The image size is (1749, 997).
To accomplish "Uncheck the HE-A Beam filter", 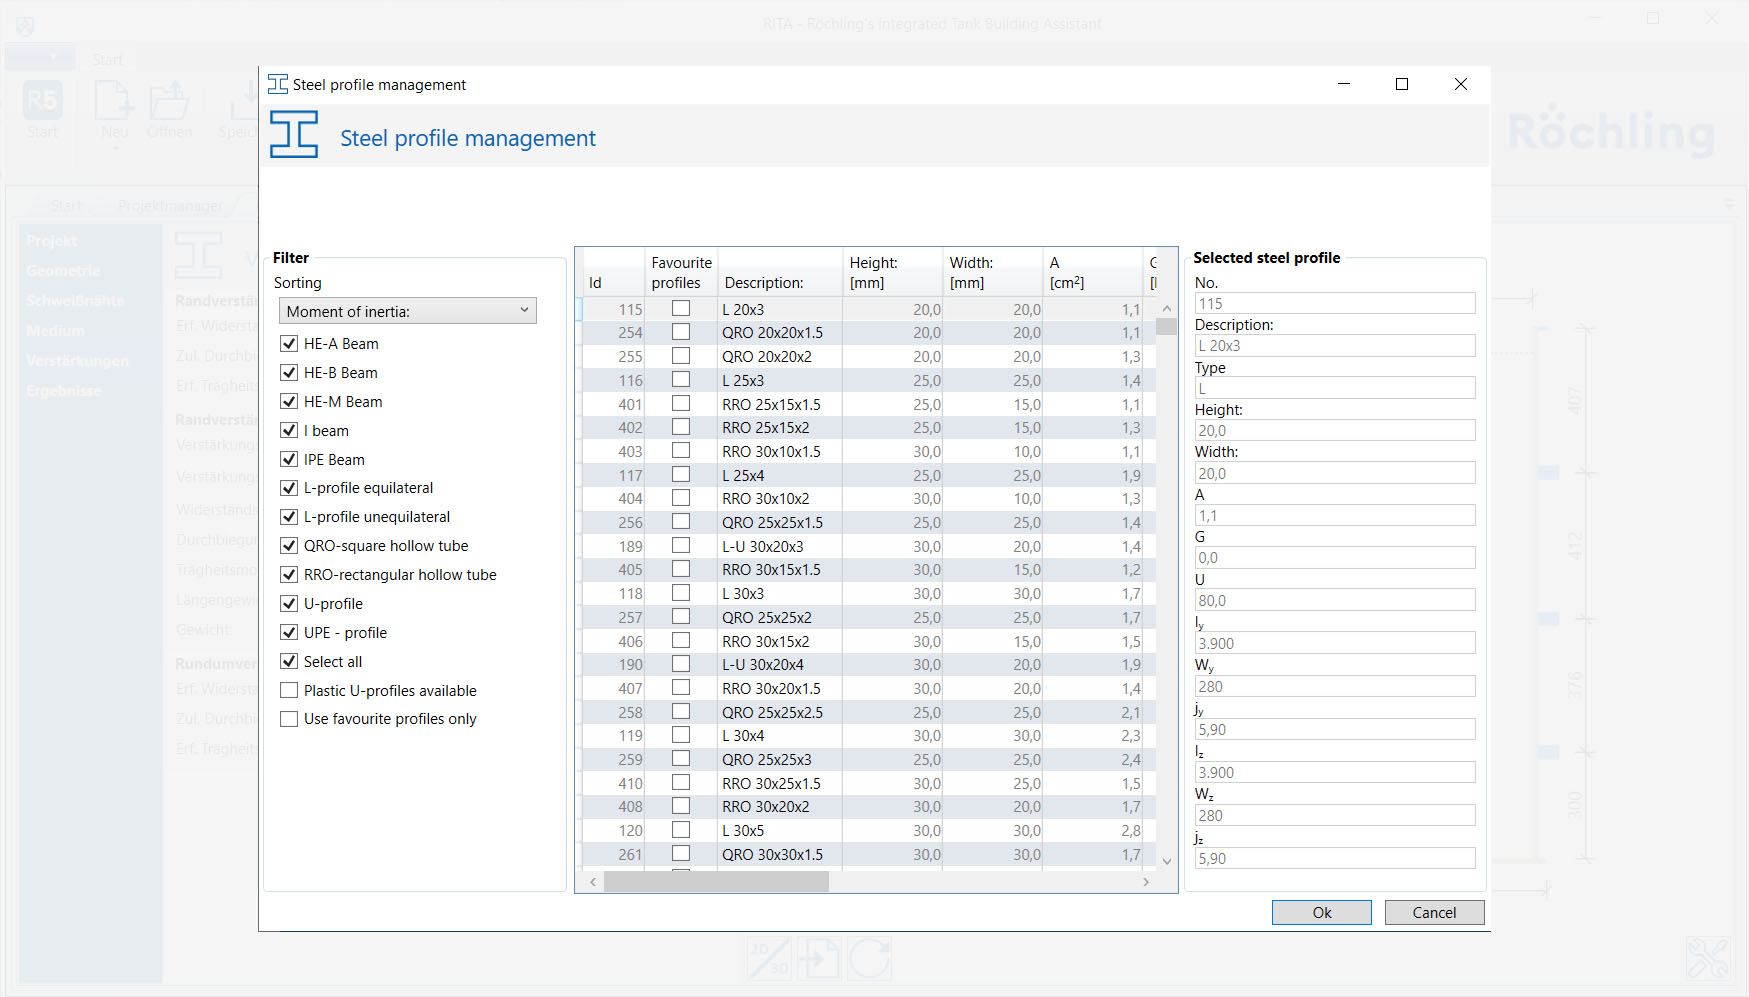I will [x=289, y=344].
